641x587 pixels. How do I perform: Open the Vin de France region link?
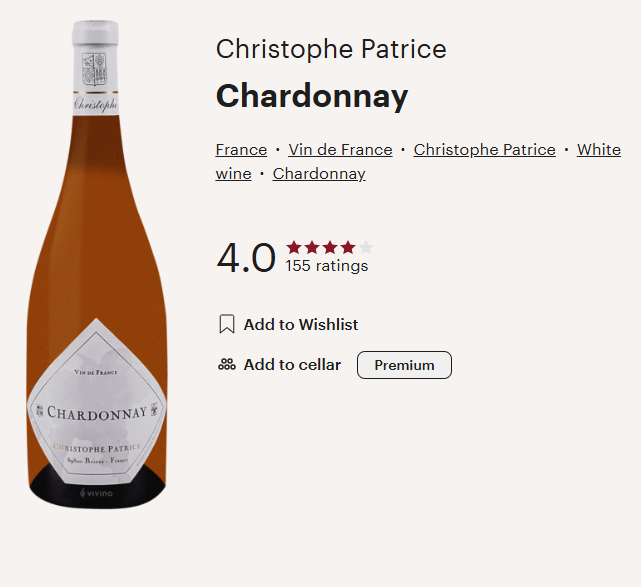(340, 150)
